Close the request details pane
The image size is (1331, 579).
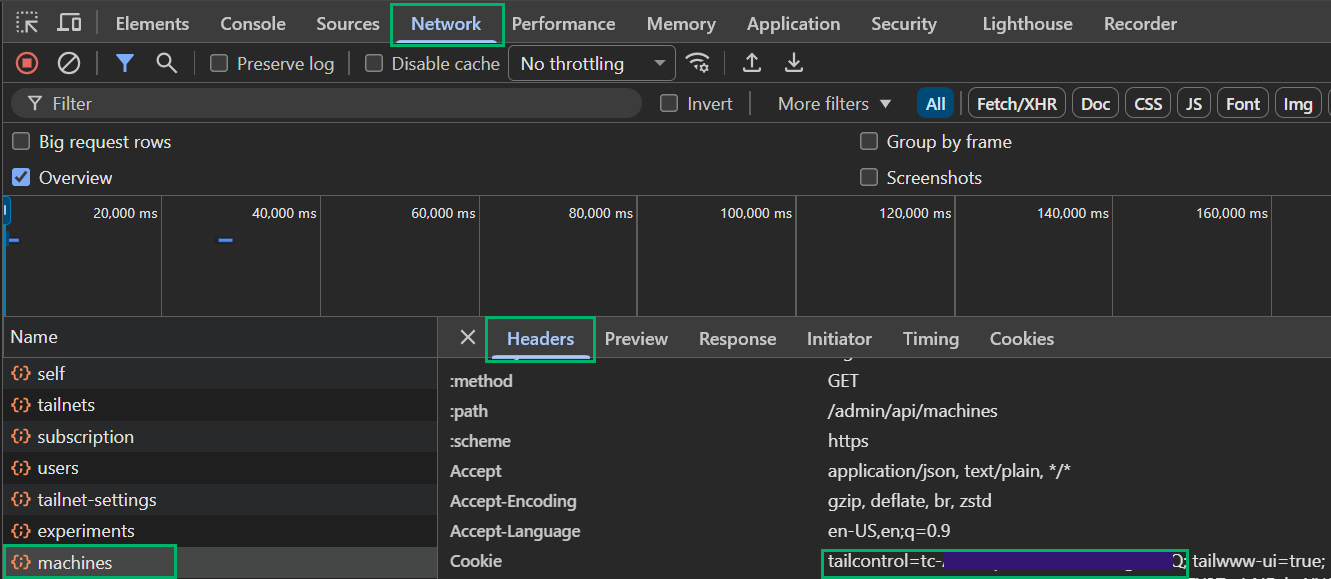(468, 338)
